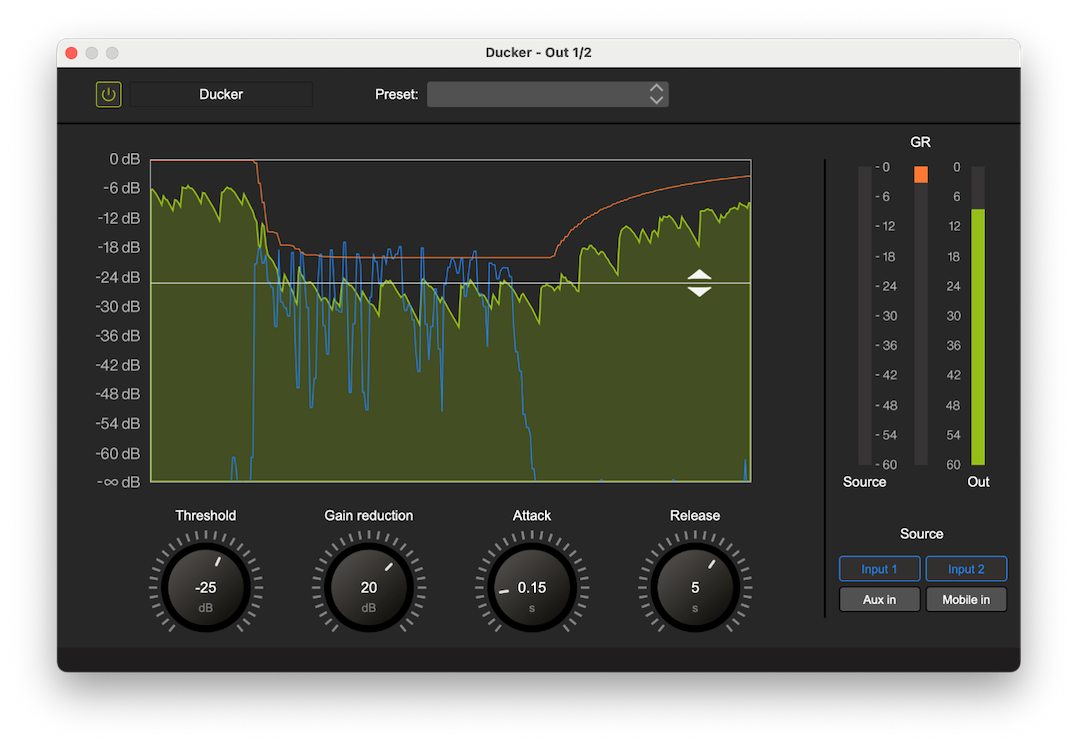The width and height of the screenshot is (1080, 750).
Task: Click the Attack knob
Action: tap(531, 585)
